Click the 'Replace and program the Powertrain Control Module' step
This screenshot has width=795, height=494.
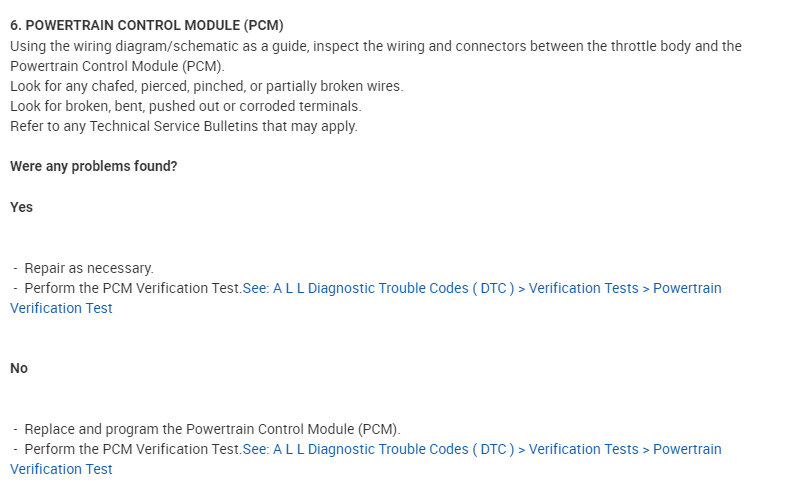(212, 429)
